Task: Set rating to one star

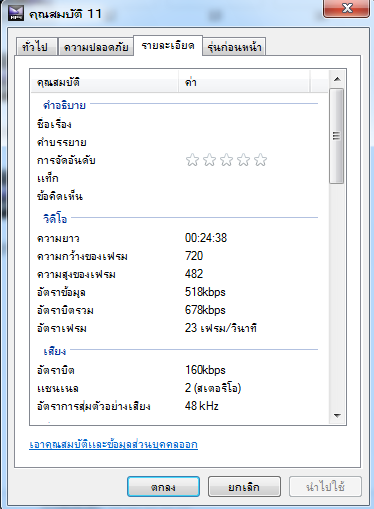Action: [x=192, y=160]
